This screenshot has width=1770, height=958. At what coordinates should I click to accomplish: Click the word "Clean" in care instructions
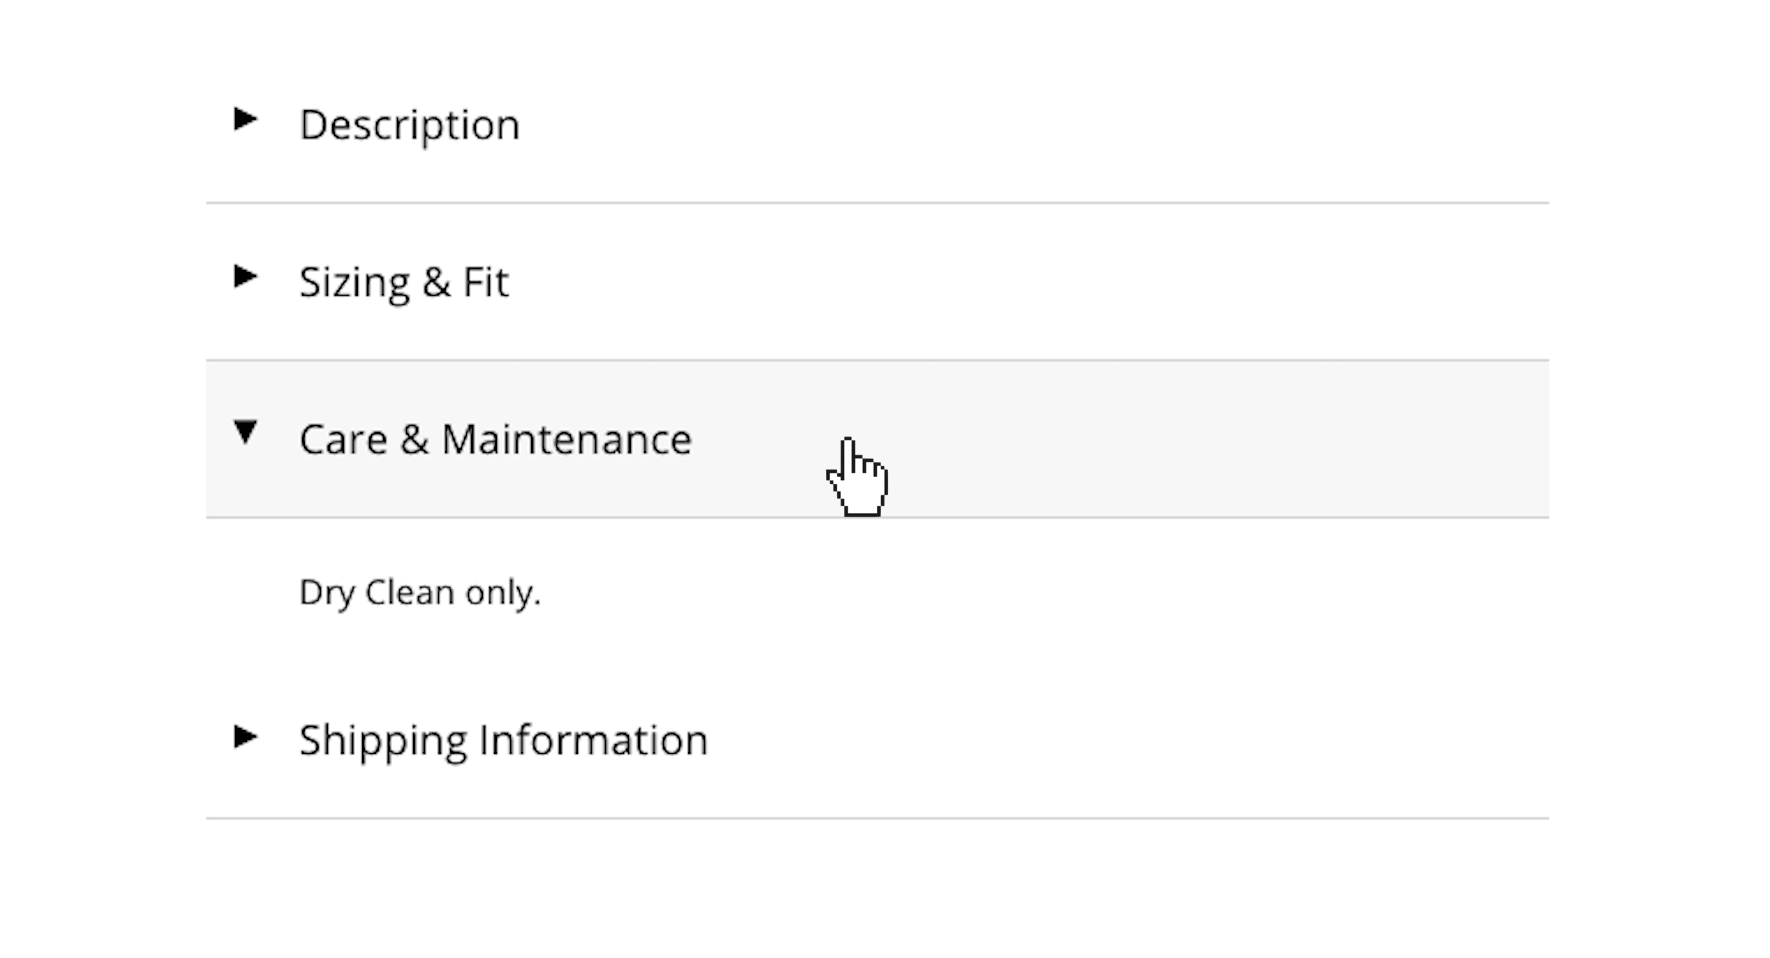click(410, 592)
